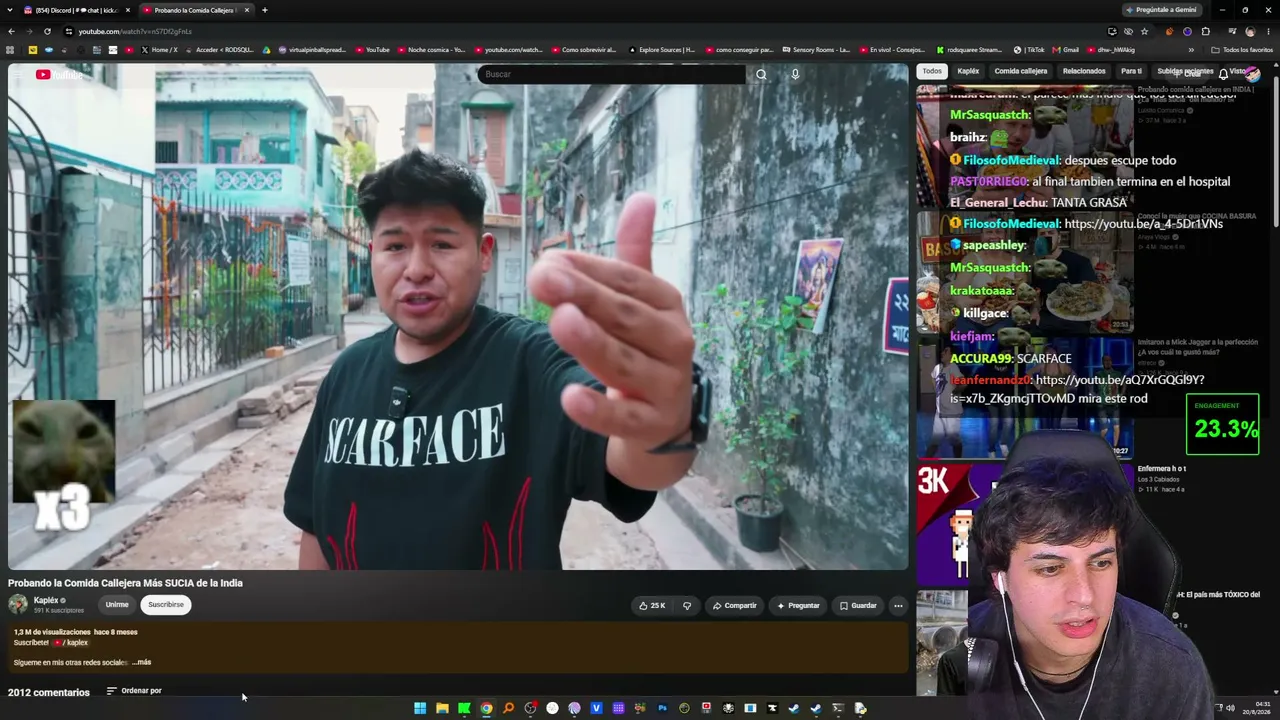
Task: Open the Sensory Rooms bookmark
Action: click(816, 50)
